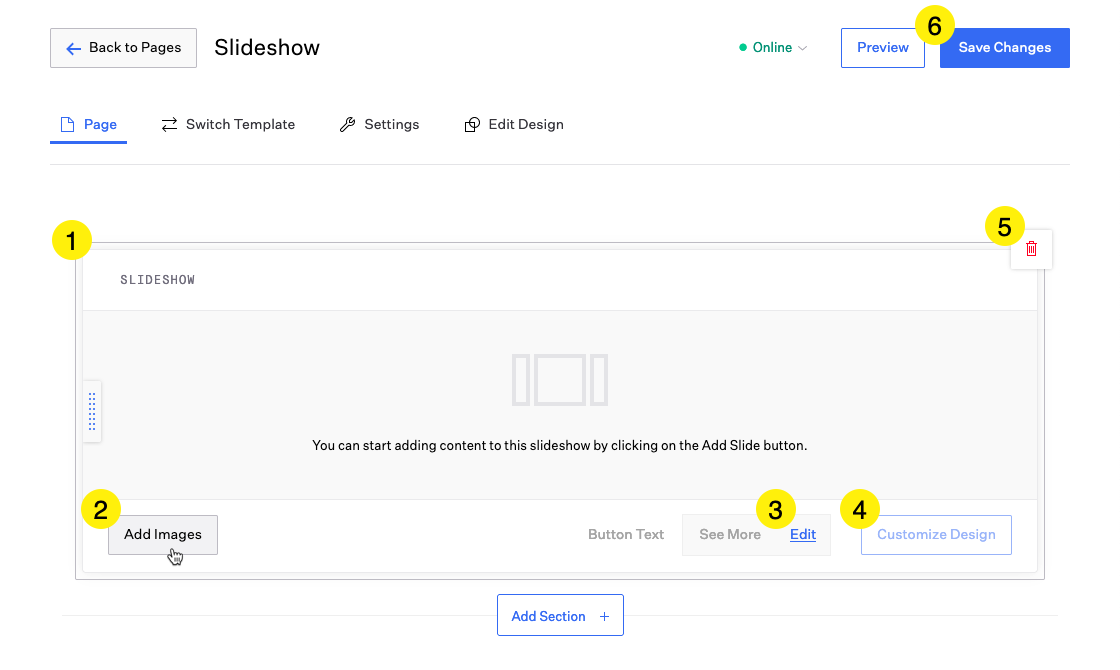Delete the slideshow section with trash icon
The image size is (1120, 670).
[1032, 249]
